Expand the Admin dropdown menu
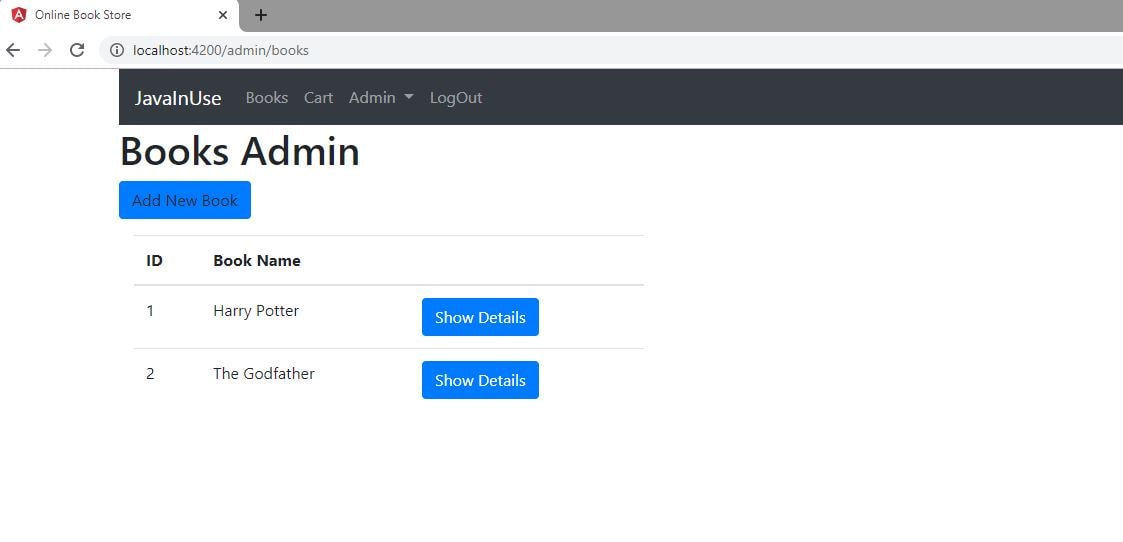1123x542 pixels. click(381, 97)
